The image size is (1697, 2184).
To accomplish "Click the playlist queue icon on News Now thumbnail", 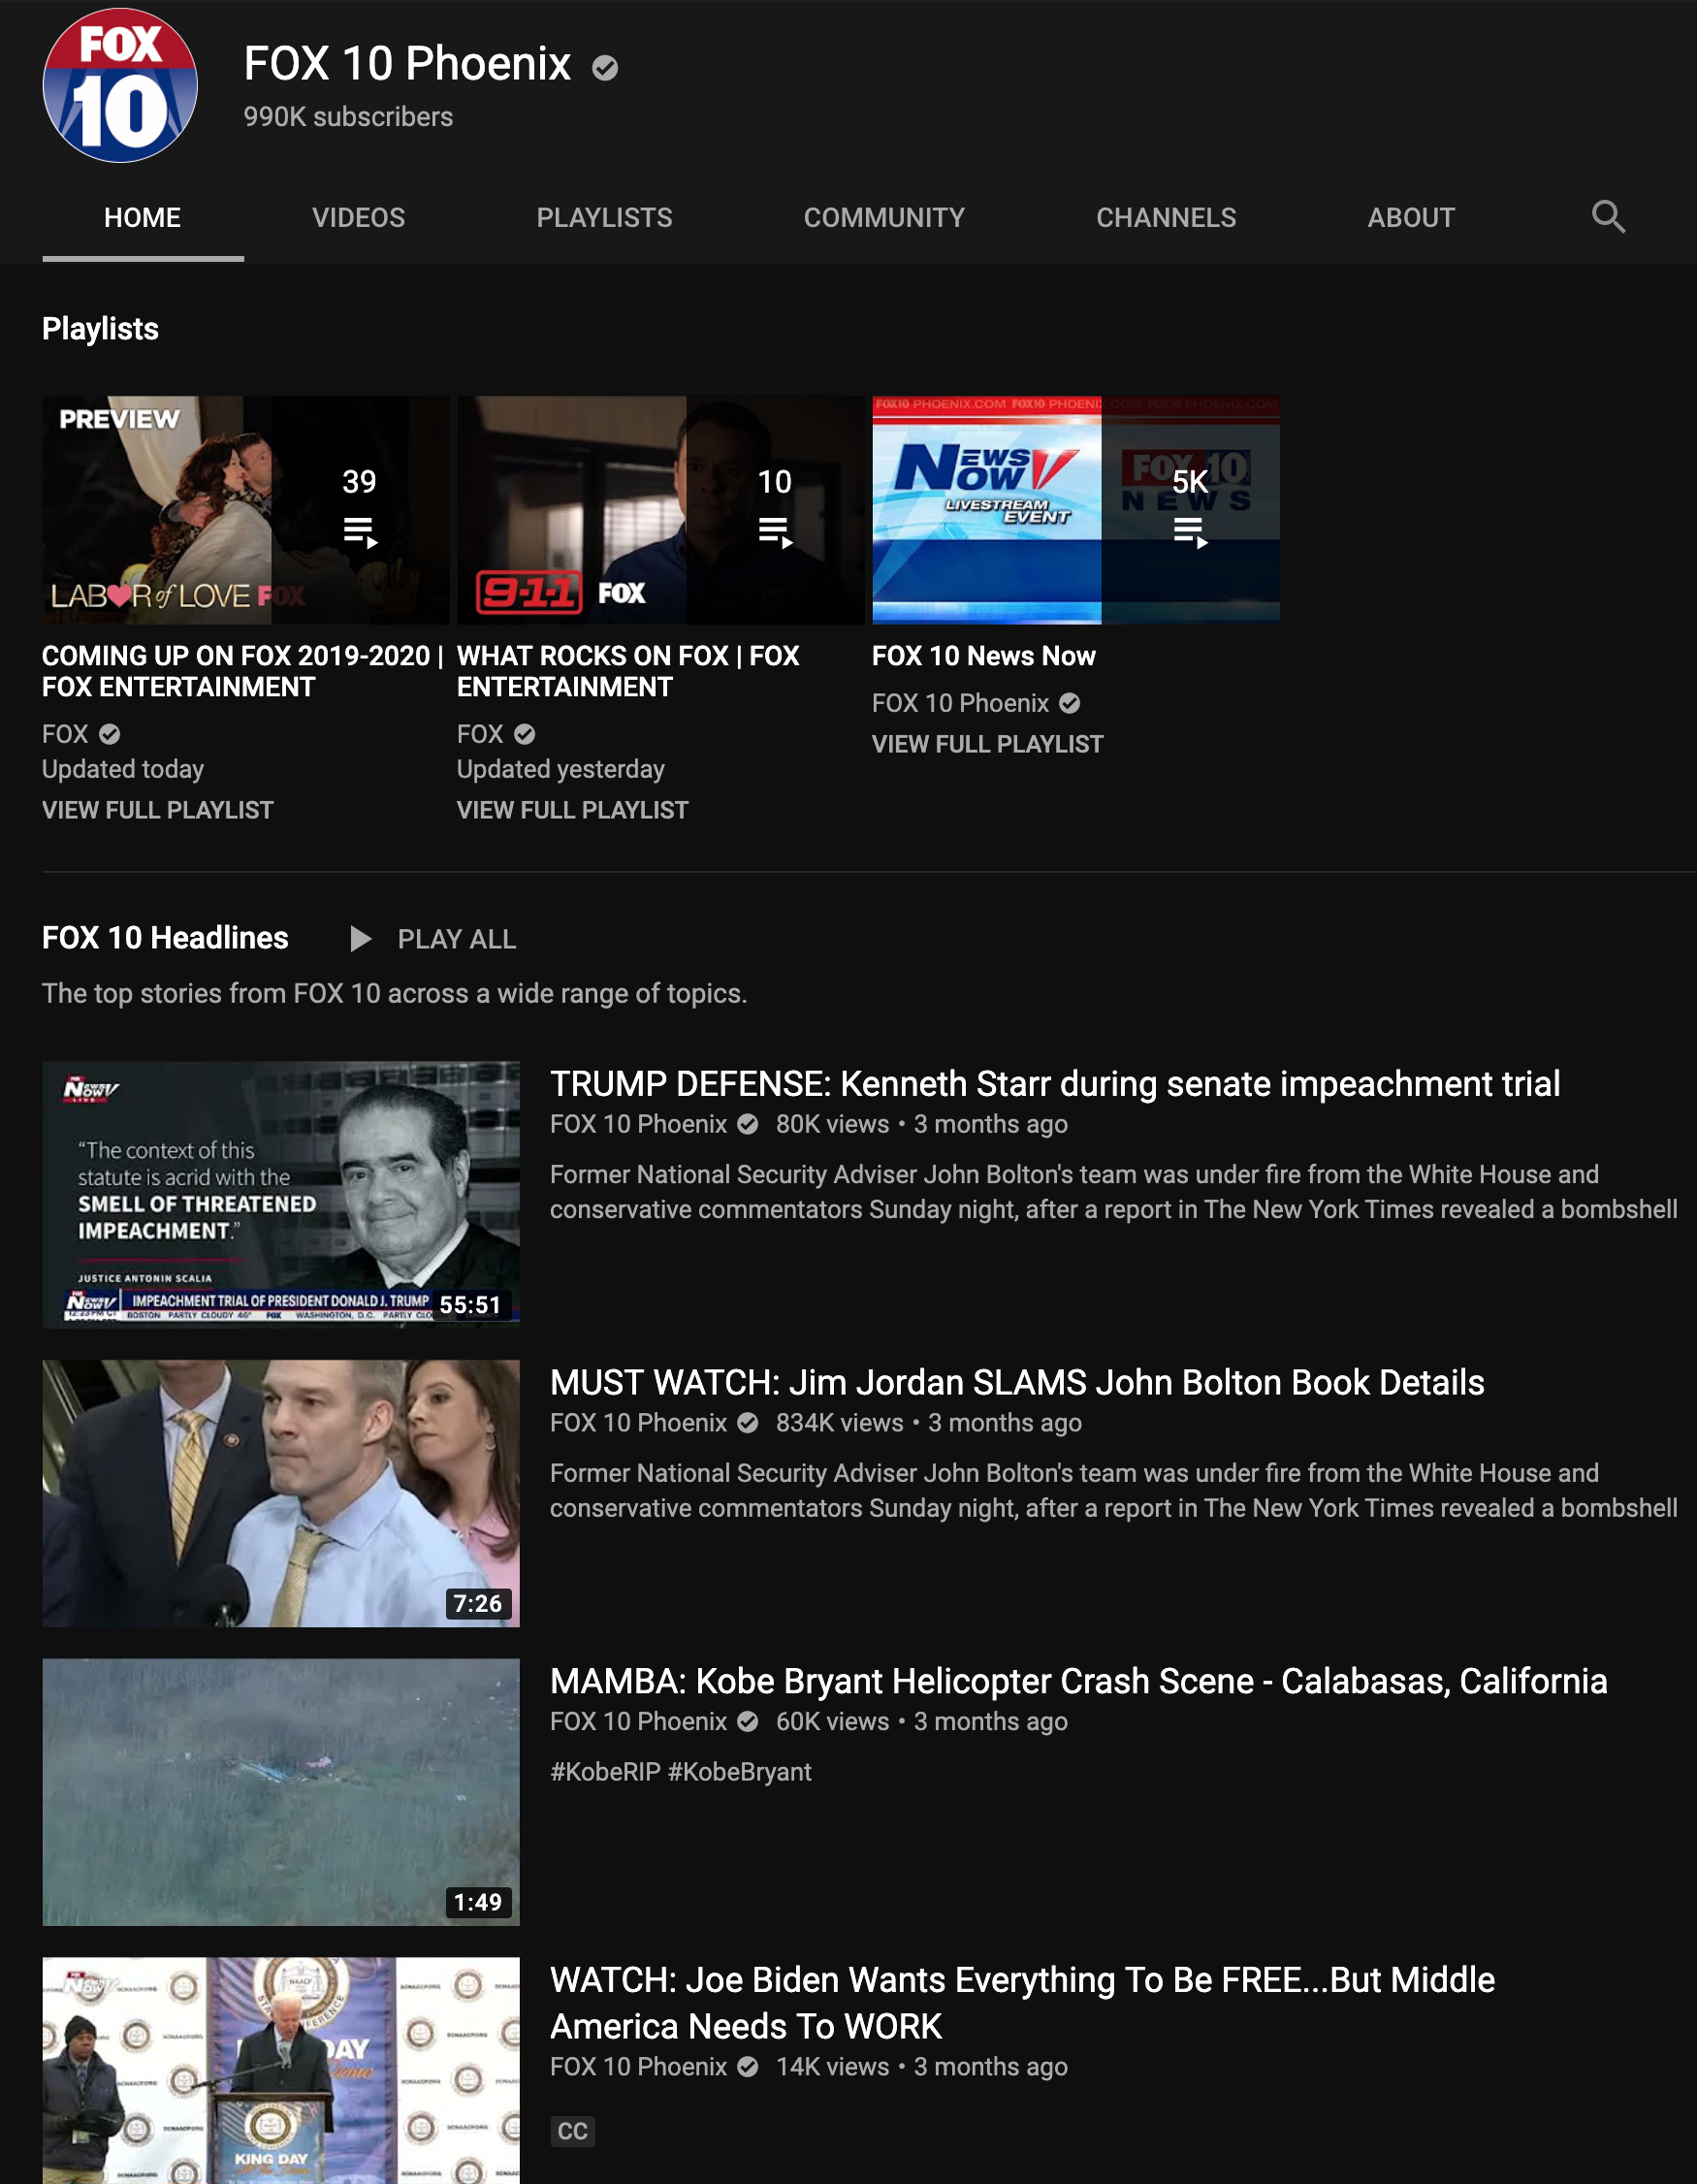I will click(1190, 532).
